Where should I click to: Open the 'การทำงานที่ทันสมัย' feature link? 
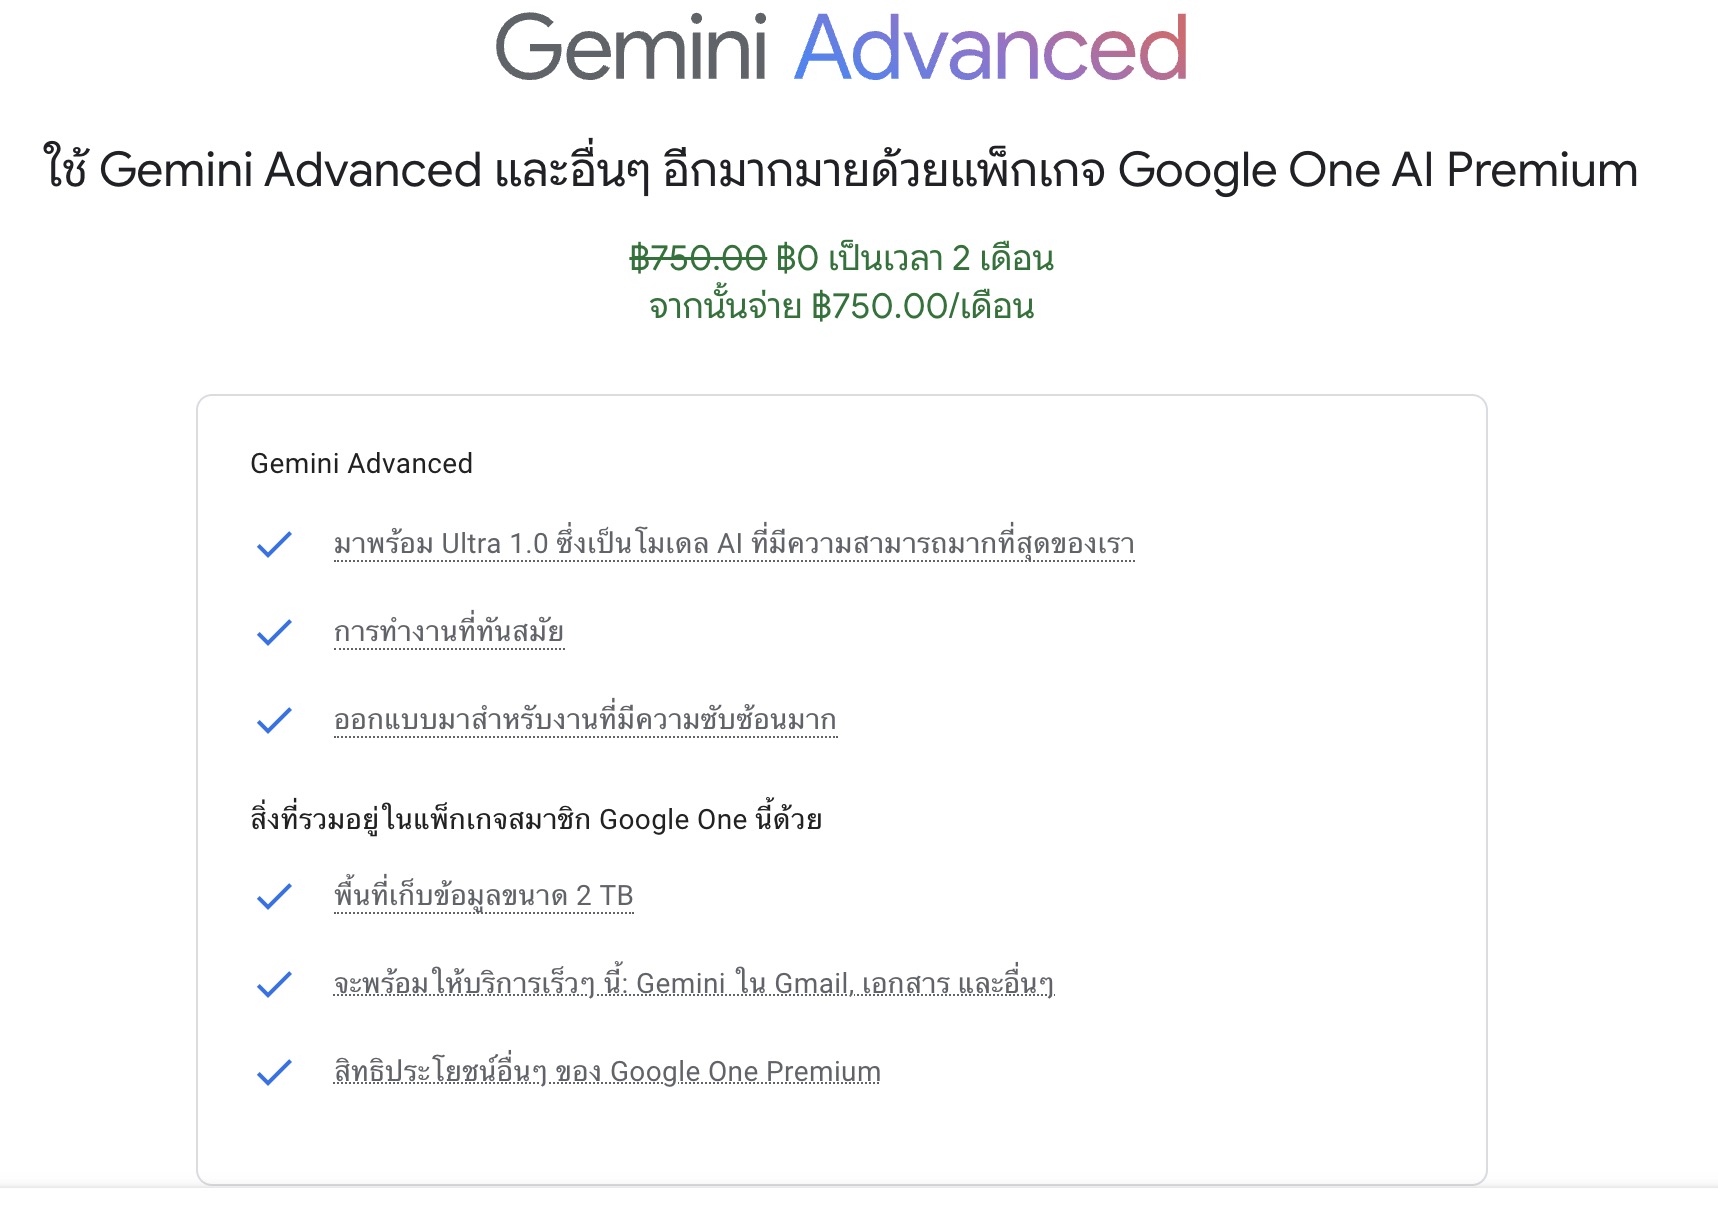pos(449,632)
